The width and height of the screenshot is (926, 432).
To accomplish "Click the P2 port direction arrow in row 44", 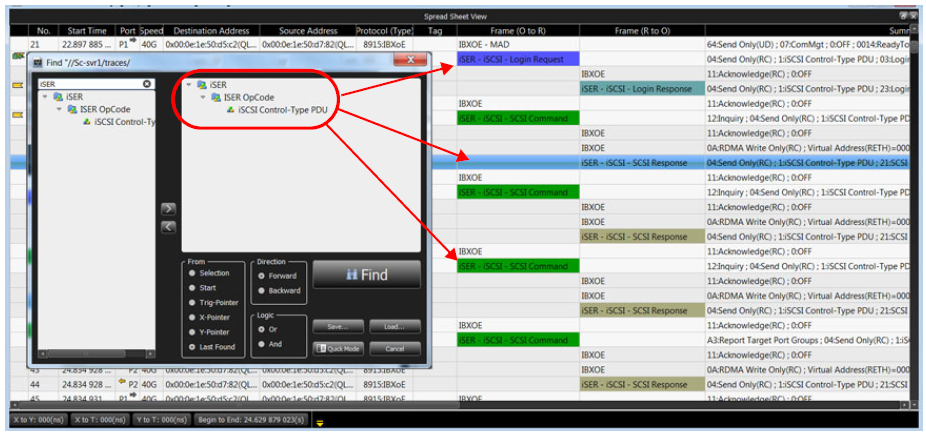I will click(123, 383).
